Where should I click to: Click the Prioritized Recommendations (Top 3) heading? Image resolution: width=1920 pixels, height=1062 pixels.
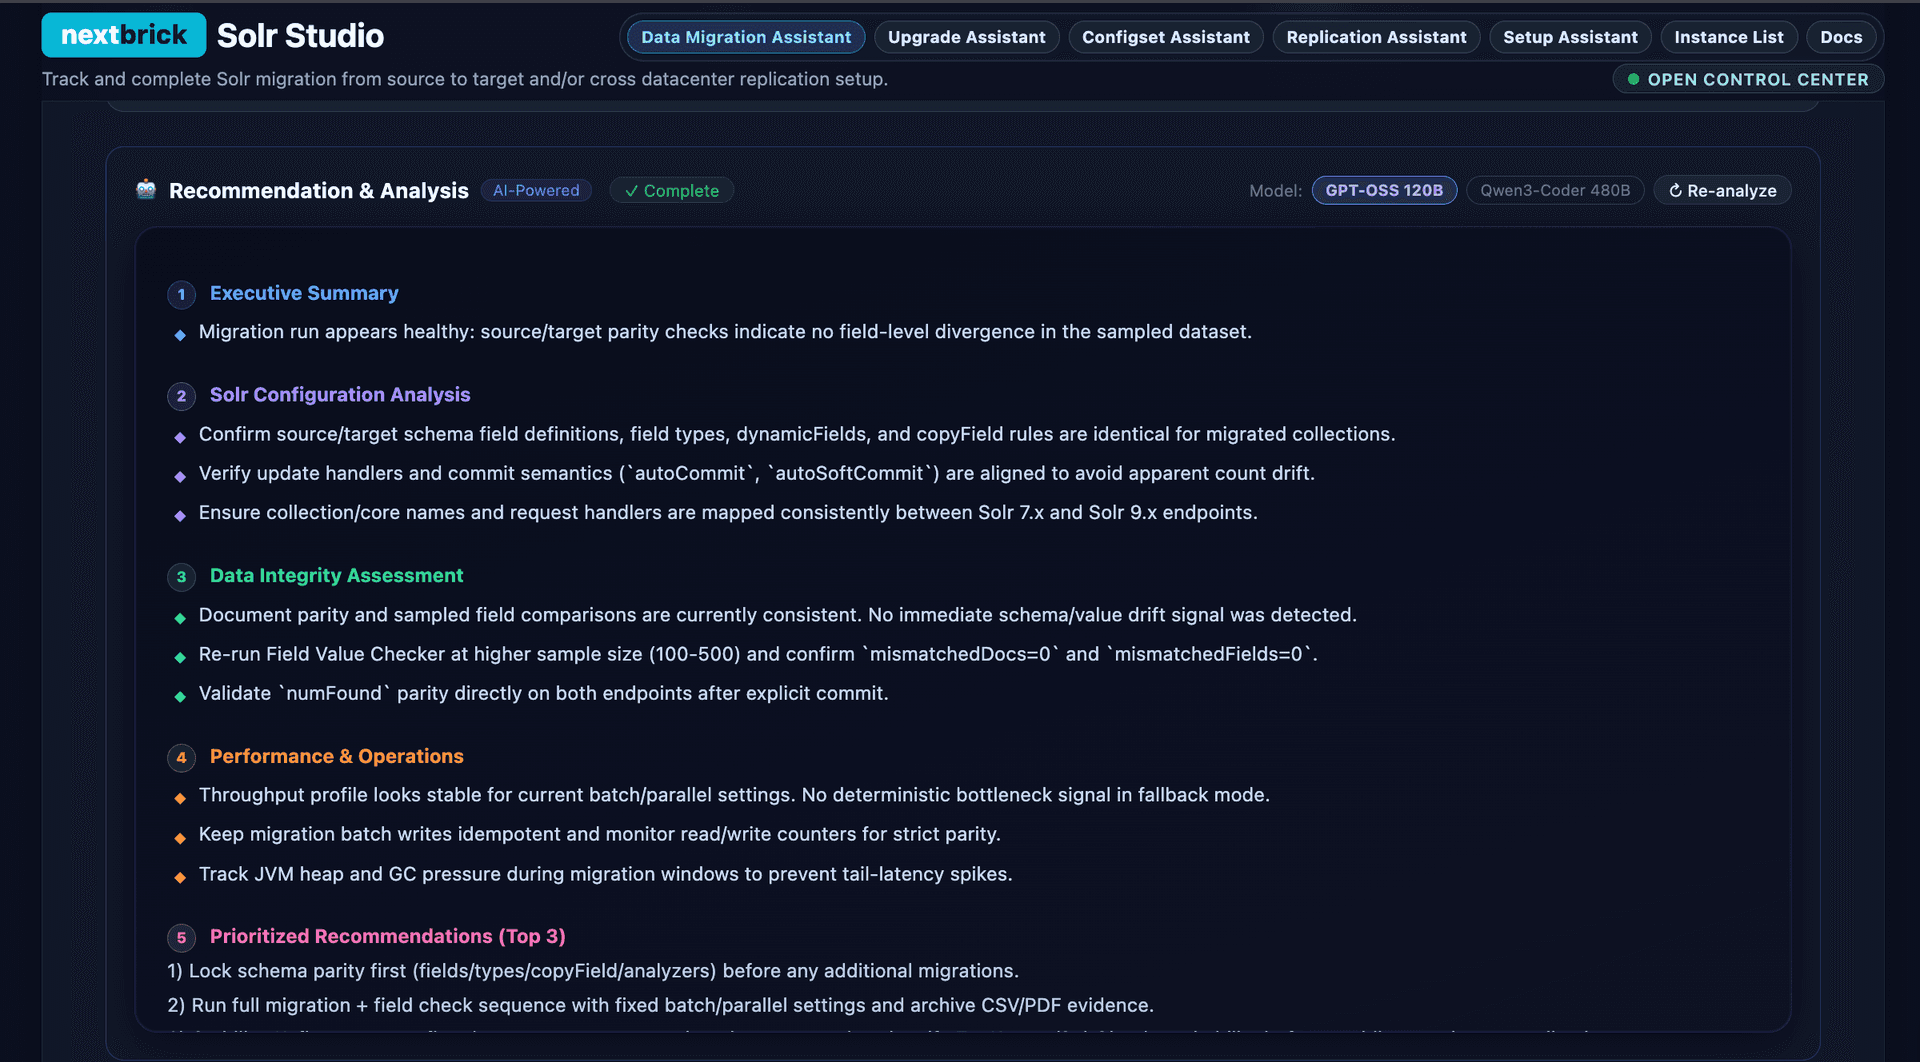point(387,936)
